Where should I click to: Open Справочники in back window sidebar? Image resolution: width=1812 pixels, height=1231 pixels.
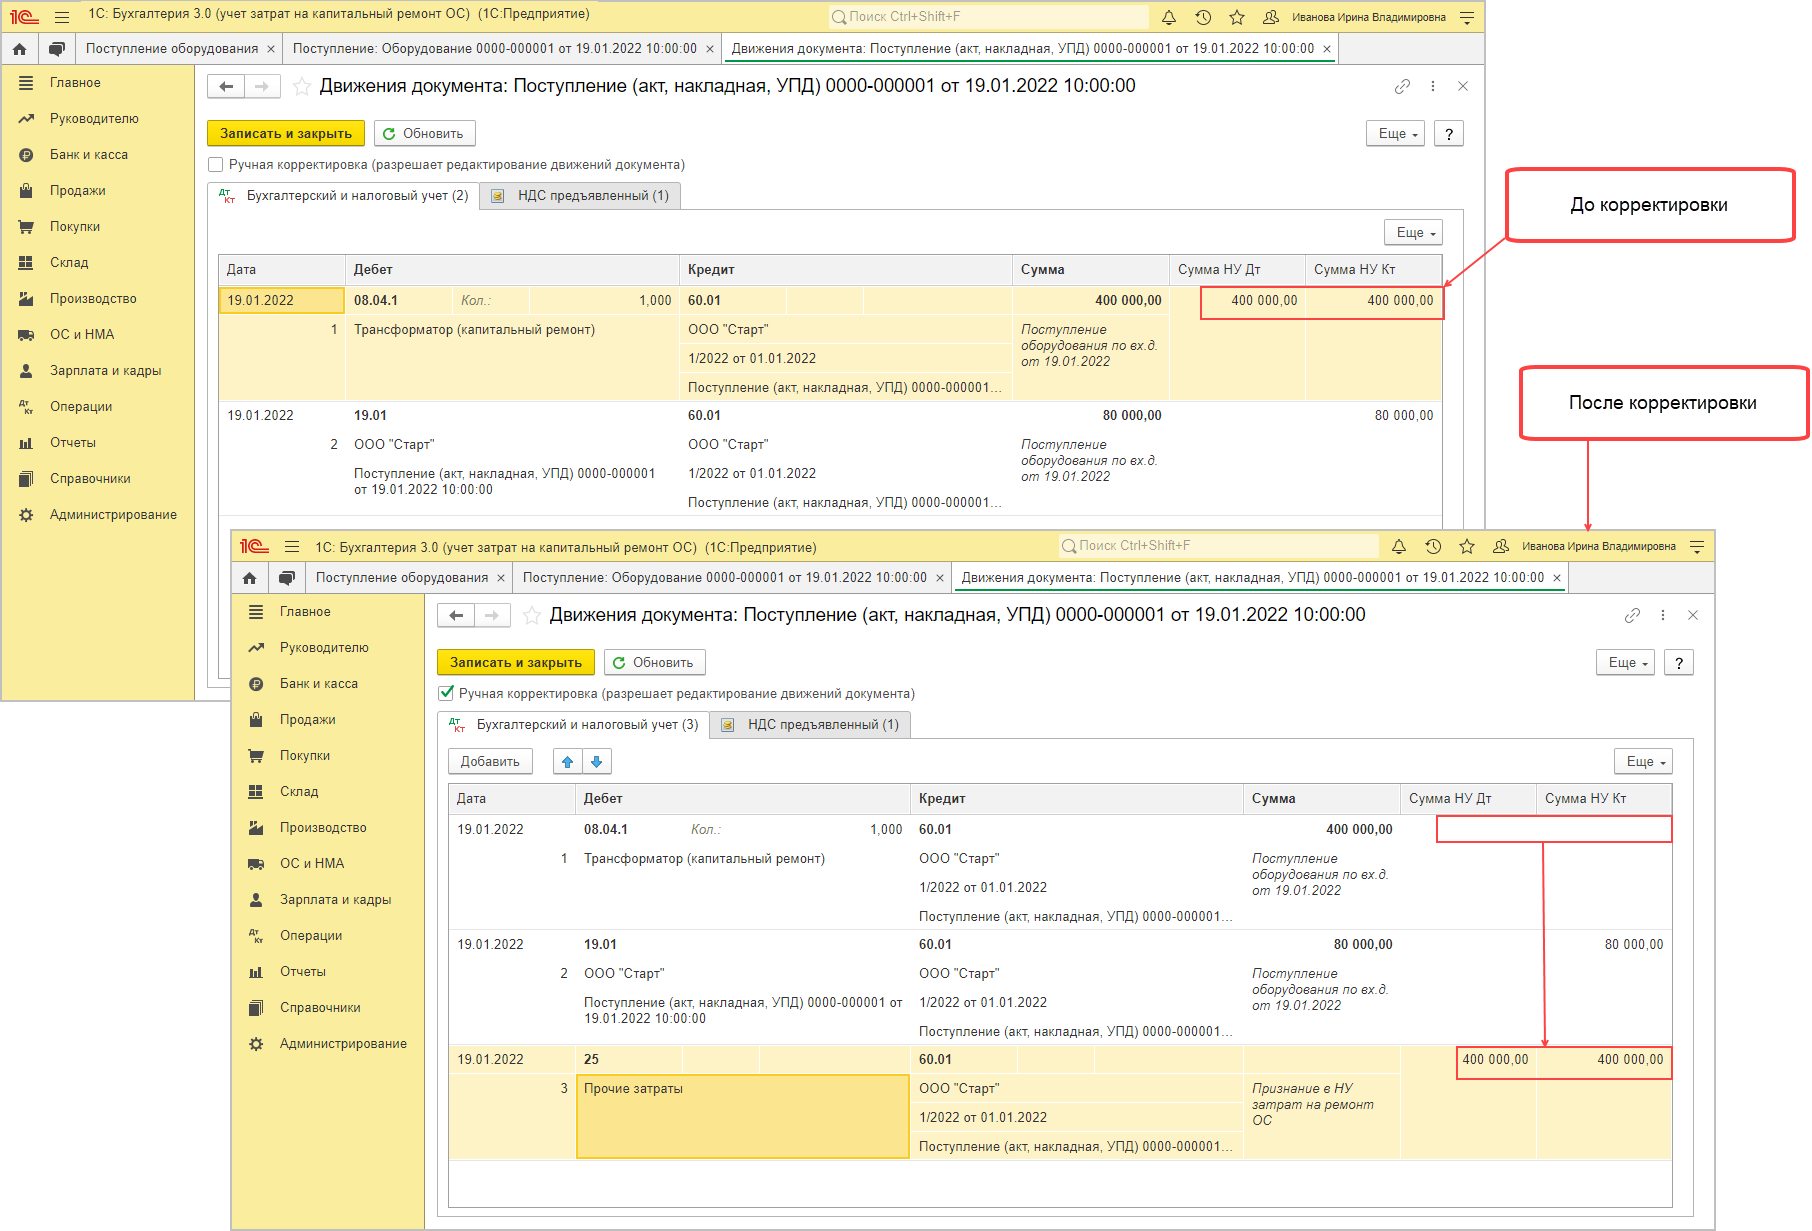[90, 479]
